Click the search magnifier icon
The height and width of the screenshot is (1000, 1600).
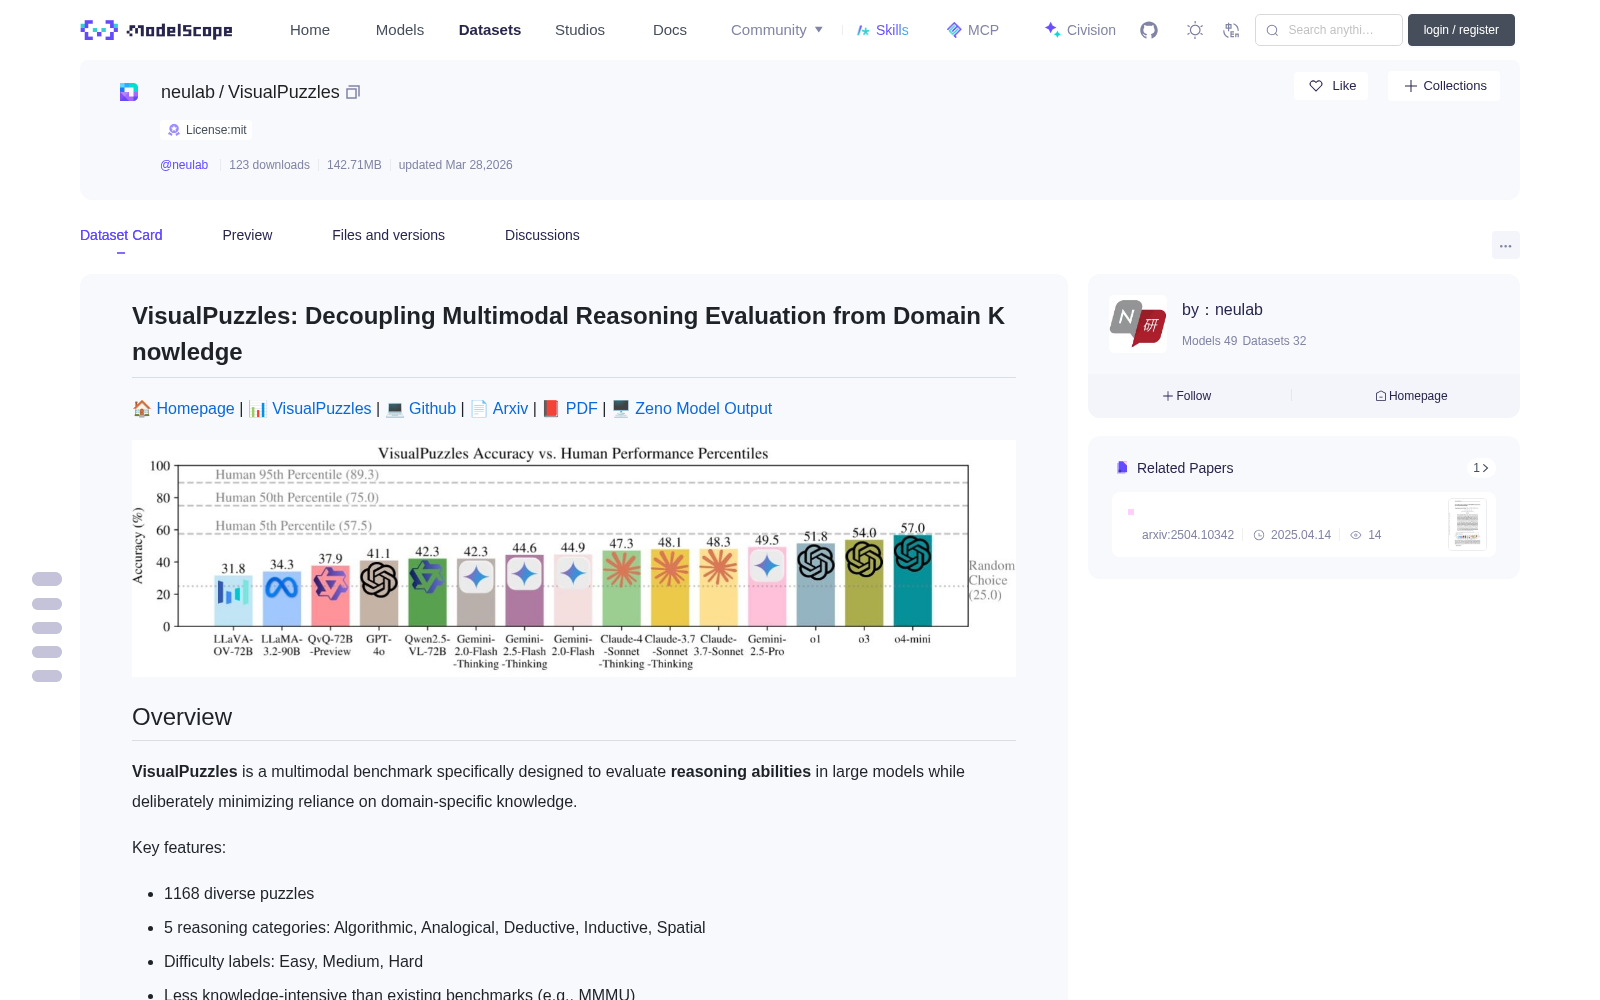tap(1272, 30)
